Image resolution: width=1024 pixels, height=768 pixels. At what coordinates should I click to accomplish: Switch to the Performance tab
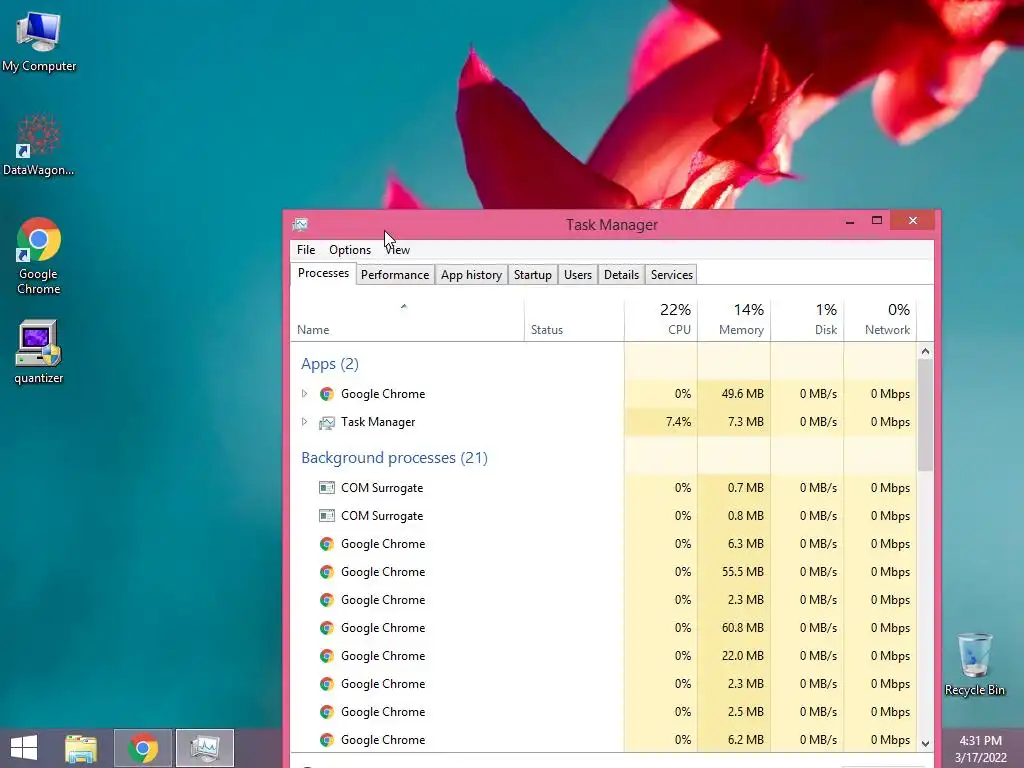[395, 275]
